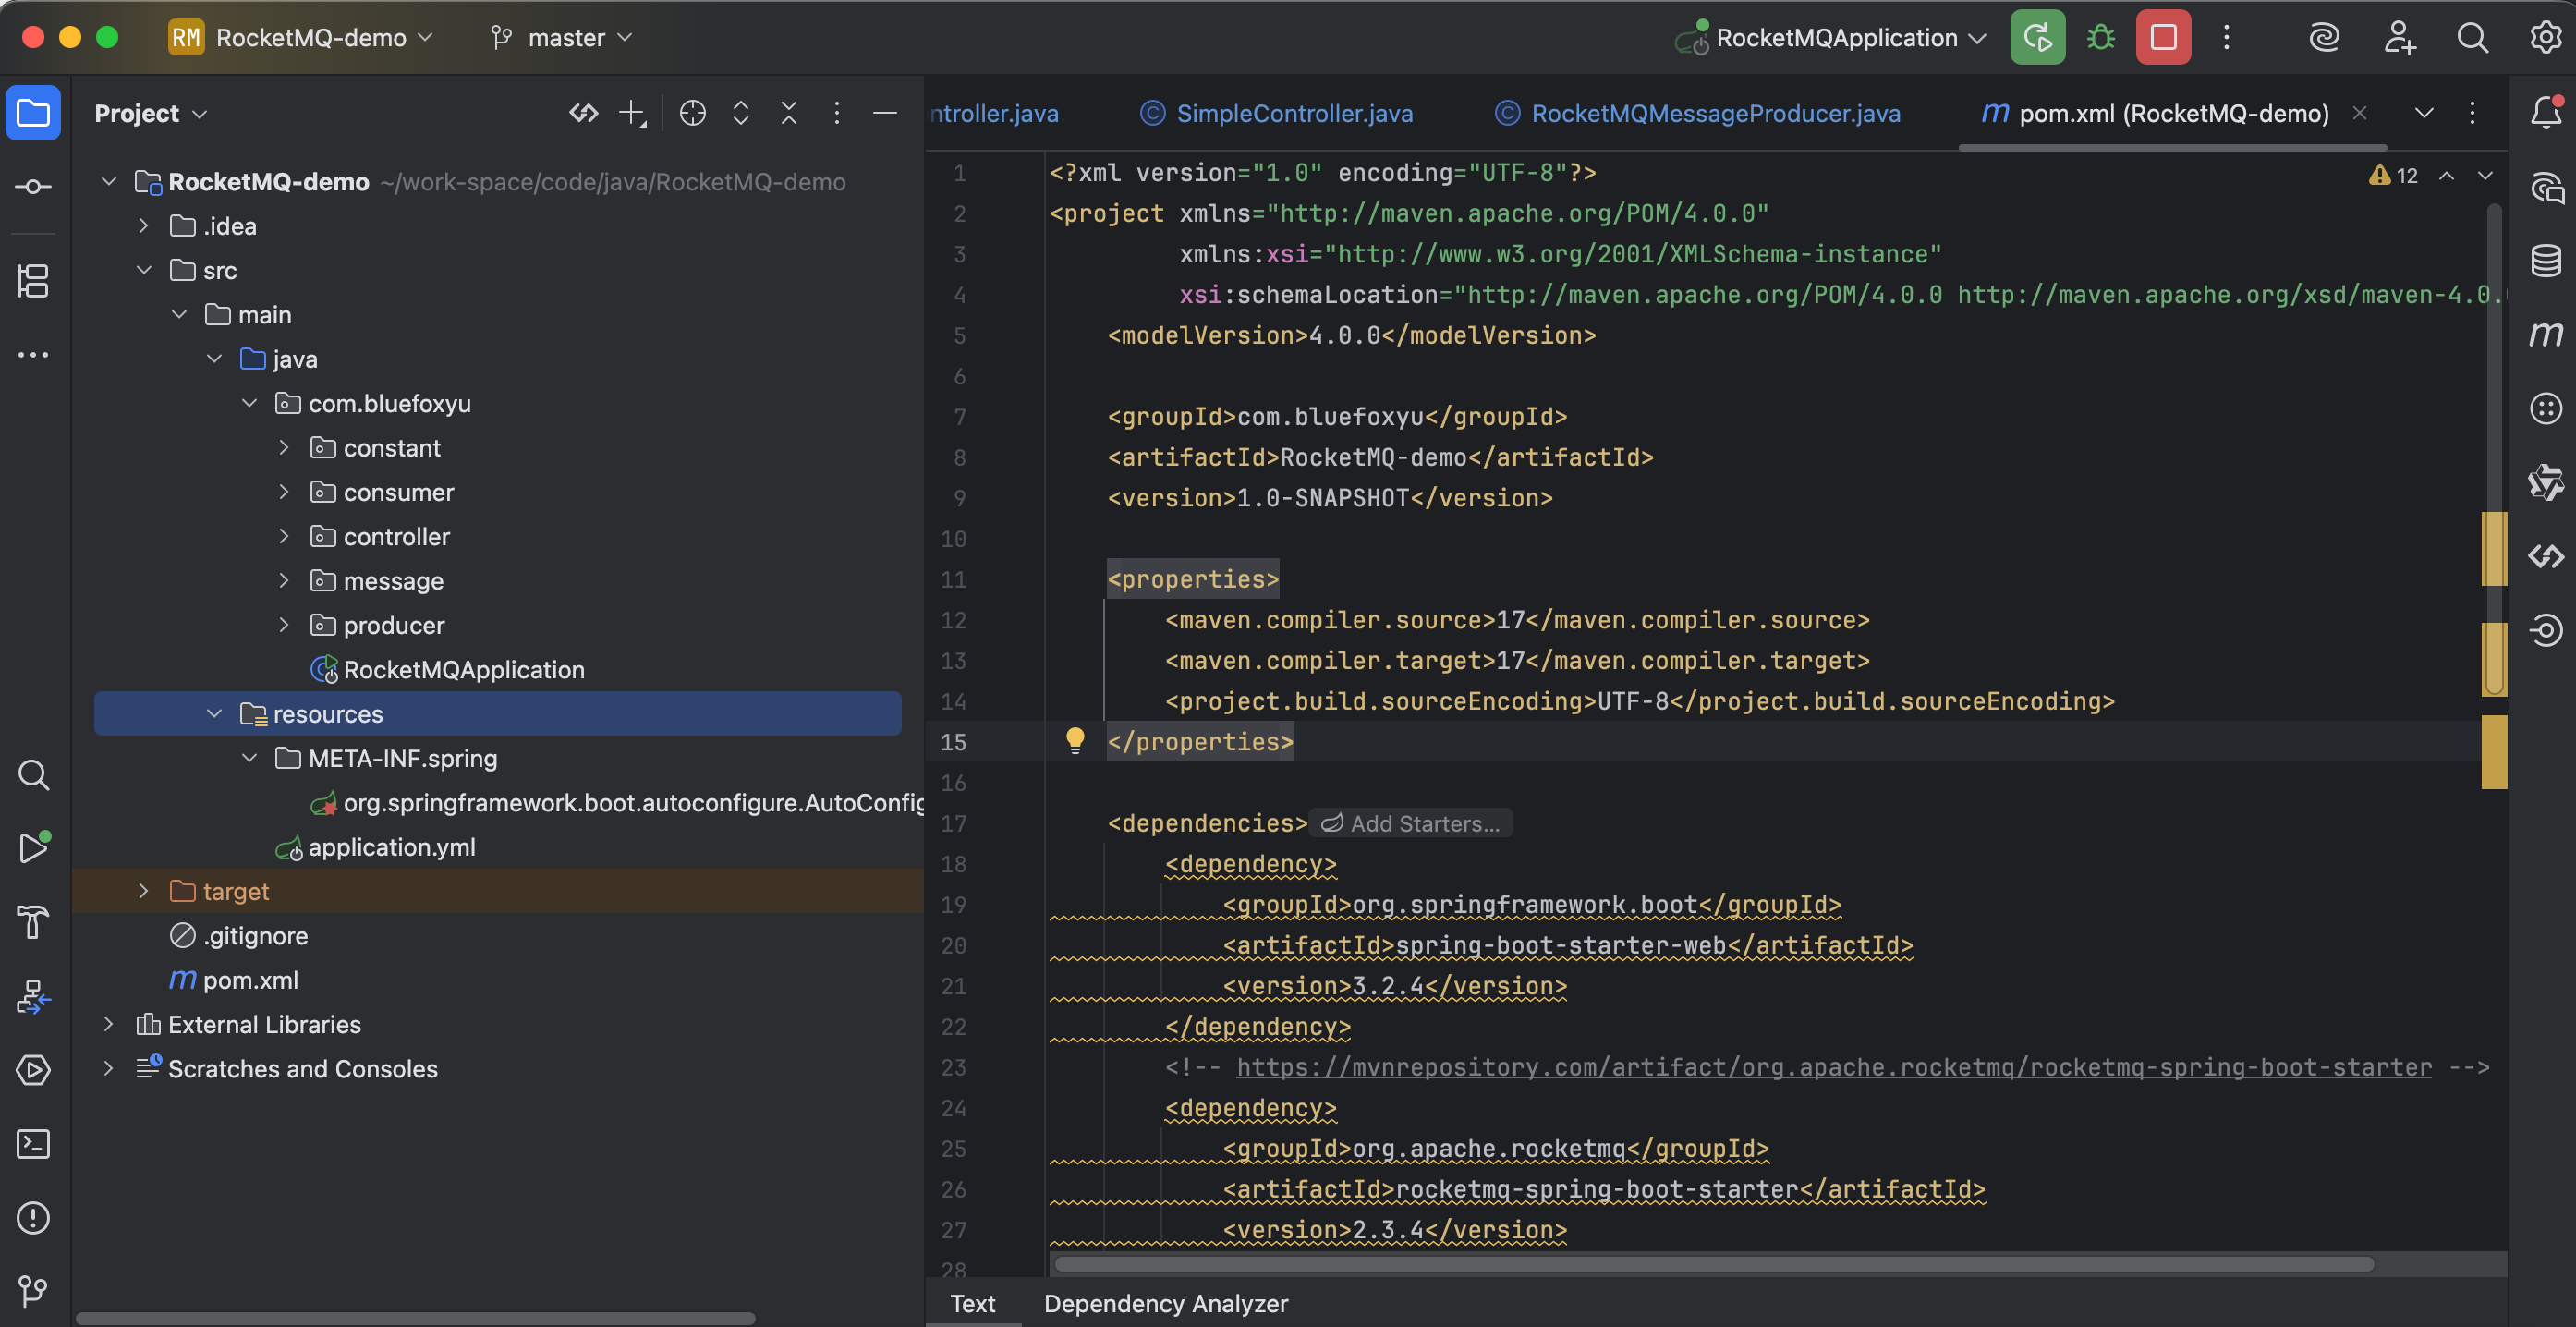Click the Debug bug icon
Image resolution: width=2576 pixels, height=1327 pixels.
[2100, 38]
